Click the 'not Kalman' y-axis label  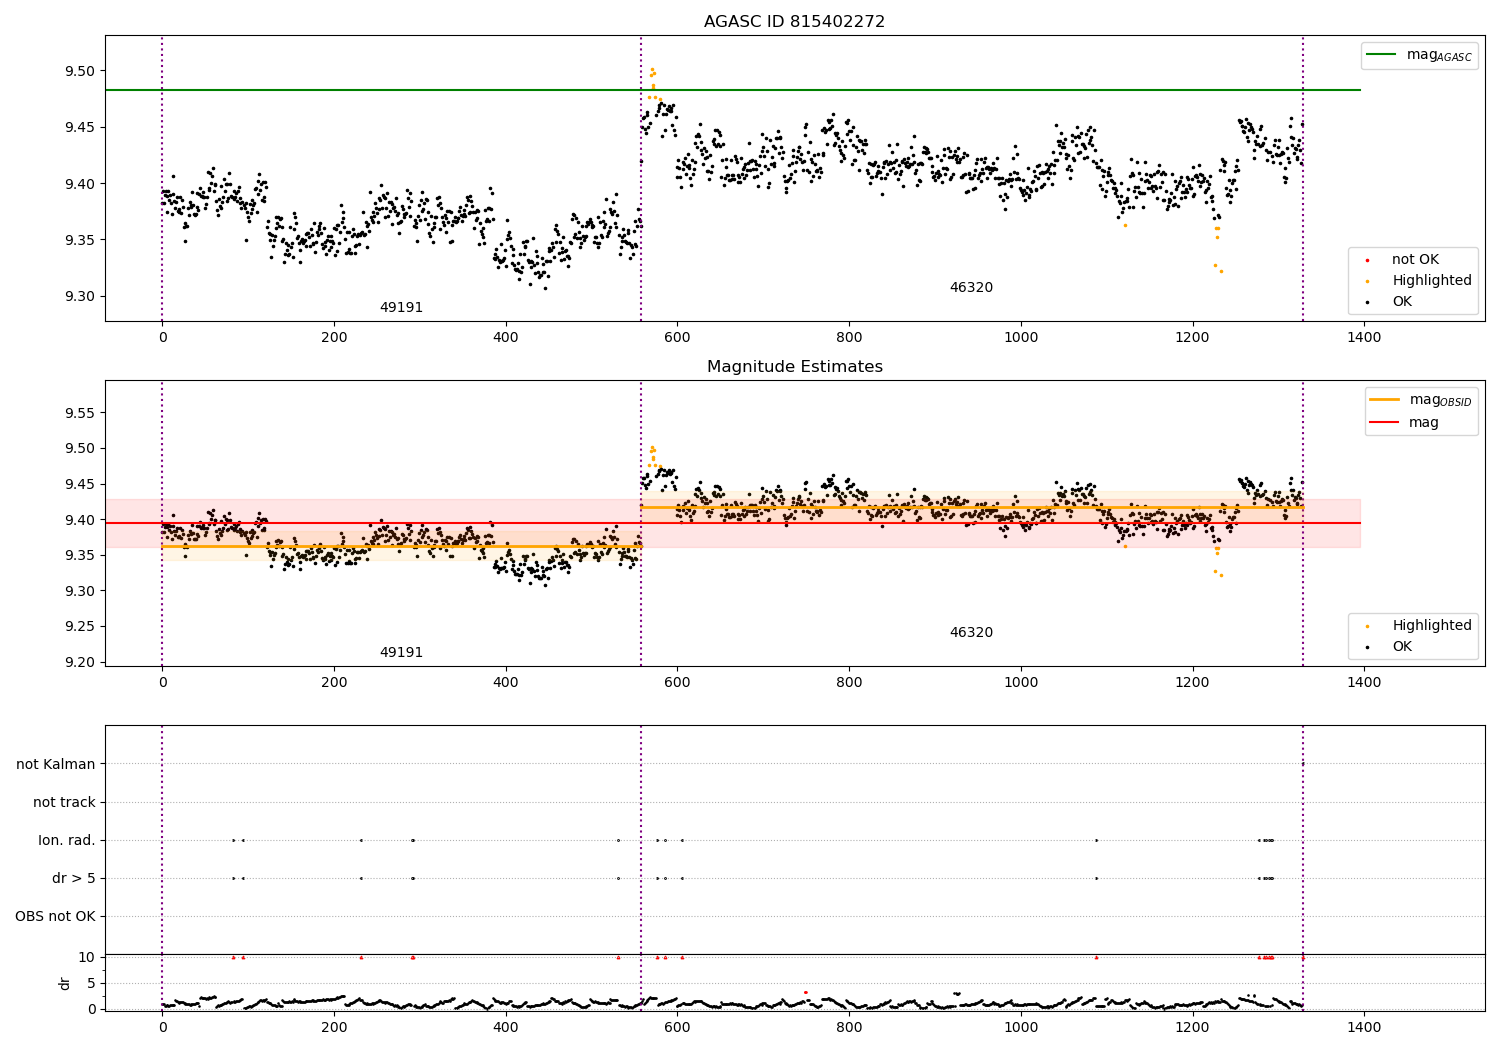point(56,764)
